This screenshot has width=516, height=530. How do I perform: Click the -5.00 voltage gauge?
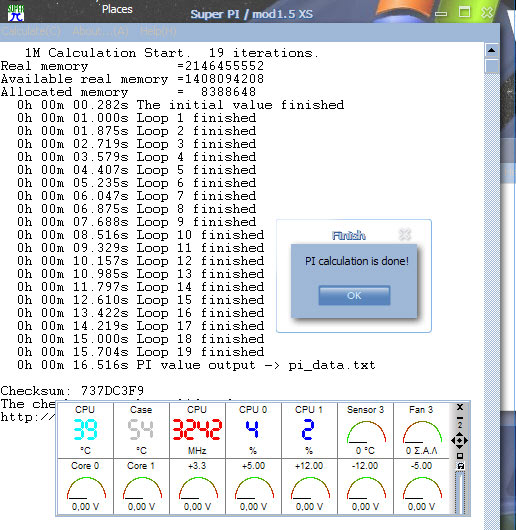point(421,486)
